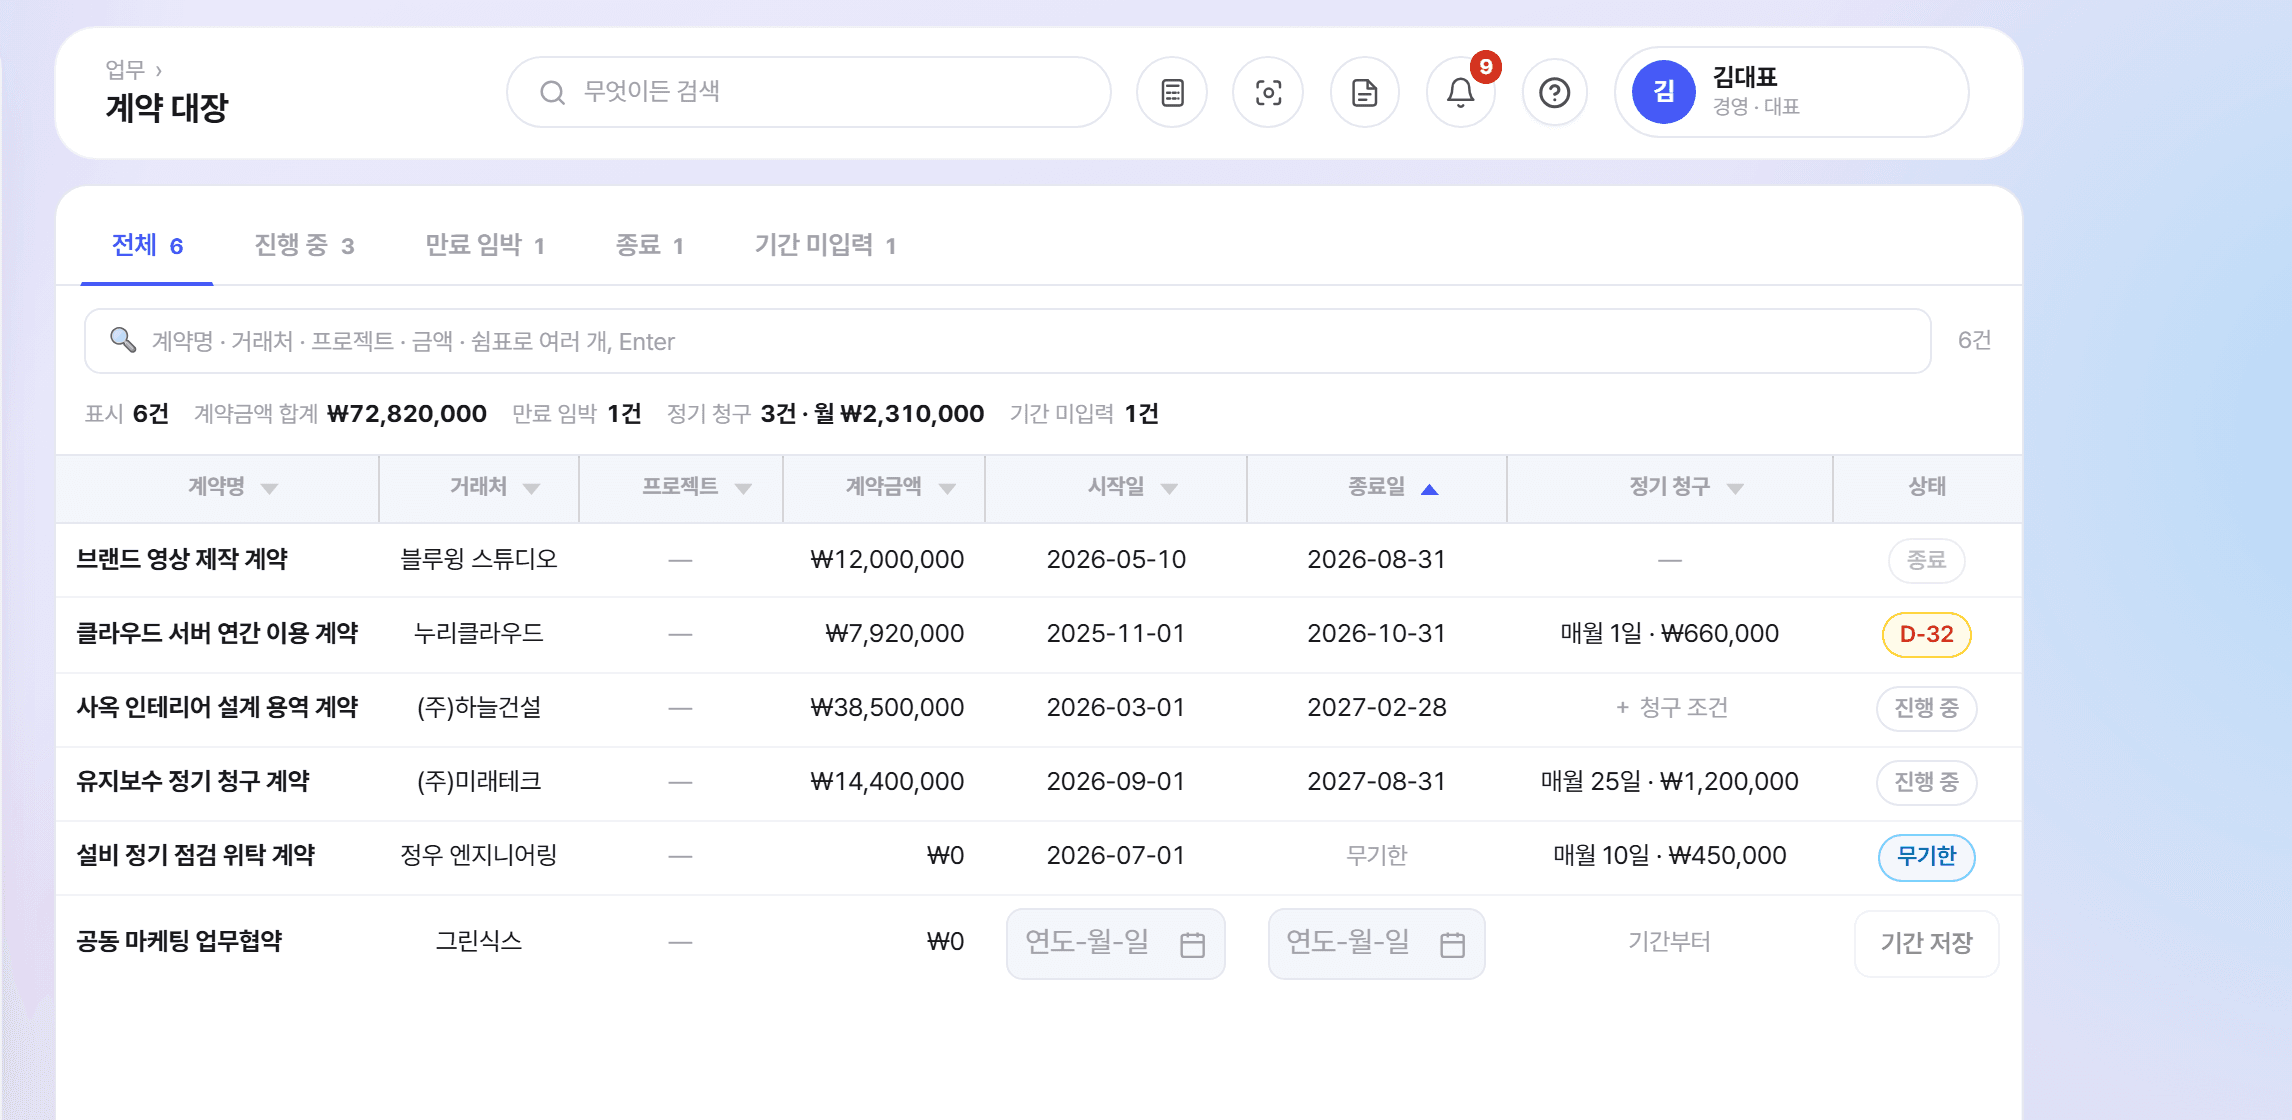Click the (주)하늘건설 client cell
Viewport: 2292px width, 1120px height.
tap(479, 708)
